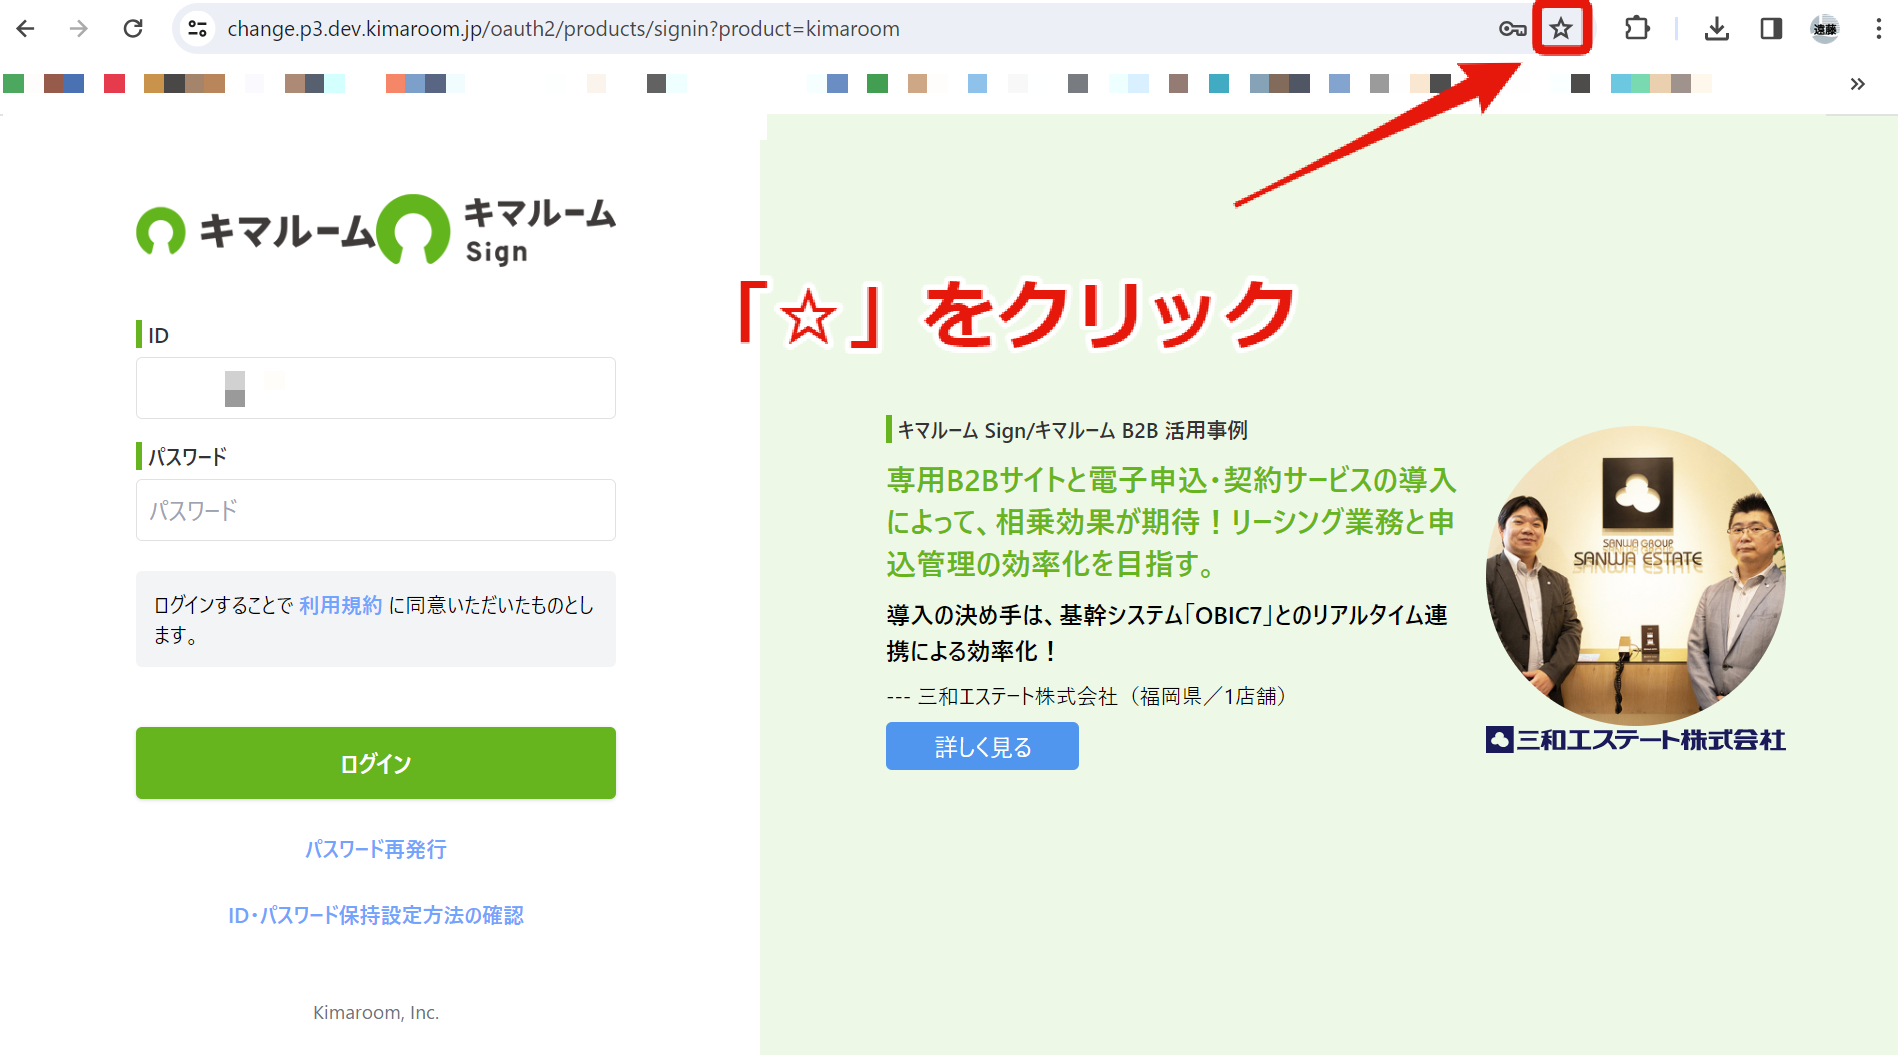
Task: Open site information icon in address bar
Action: tap(198, 29)
